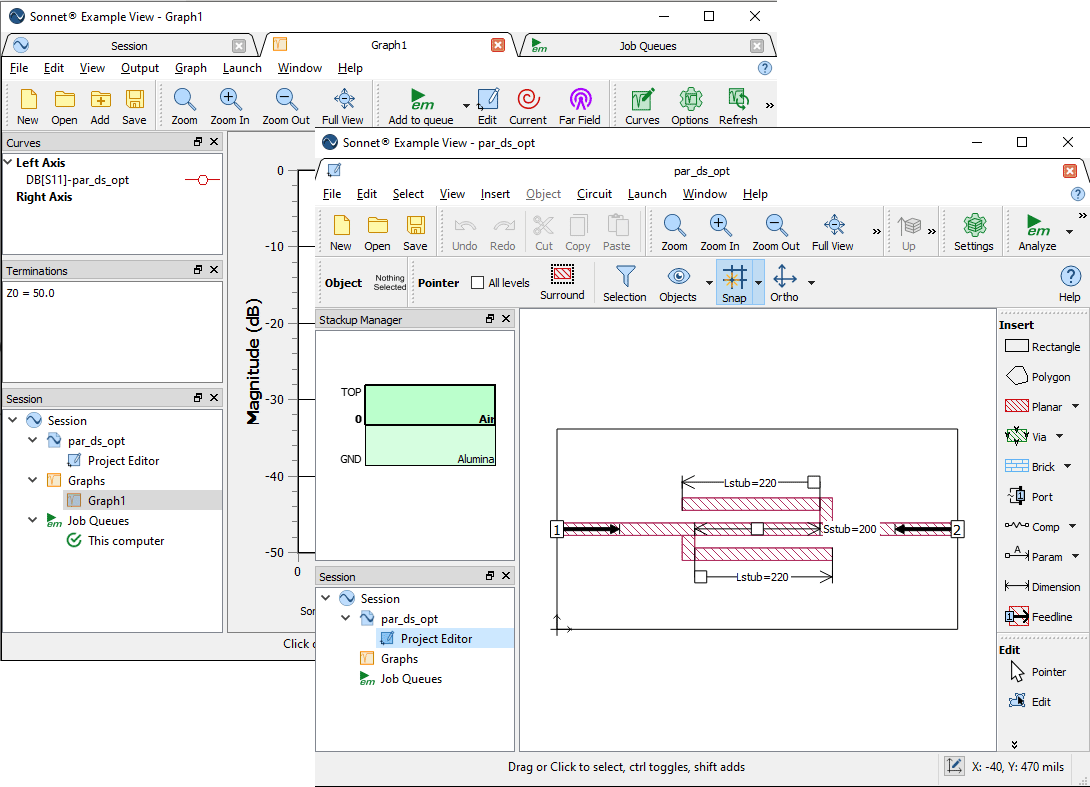This screenshot has height=787, width=1090.
Task: Open the Snap dropdown arrow
Action: (x=758, y=283)
